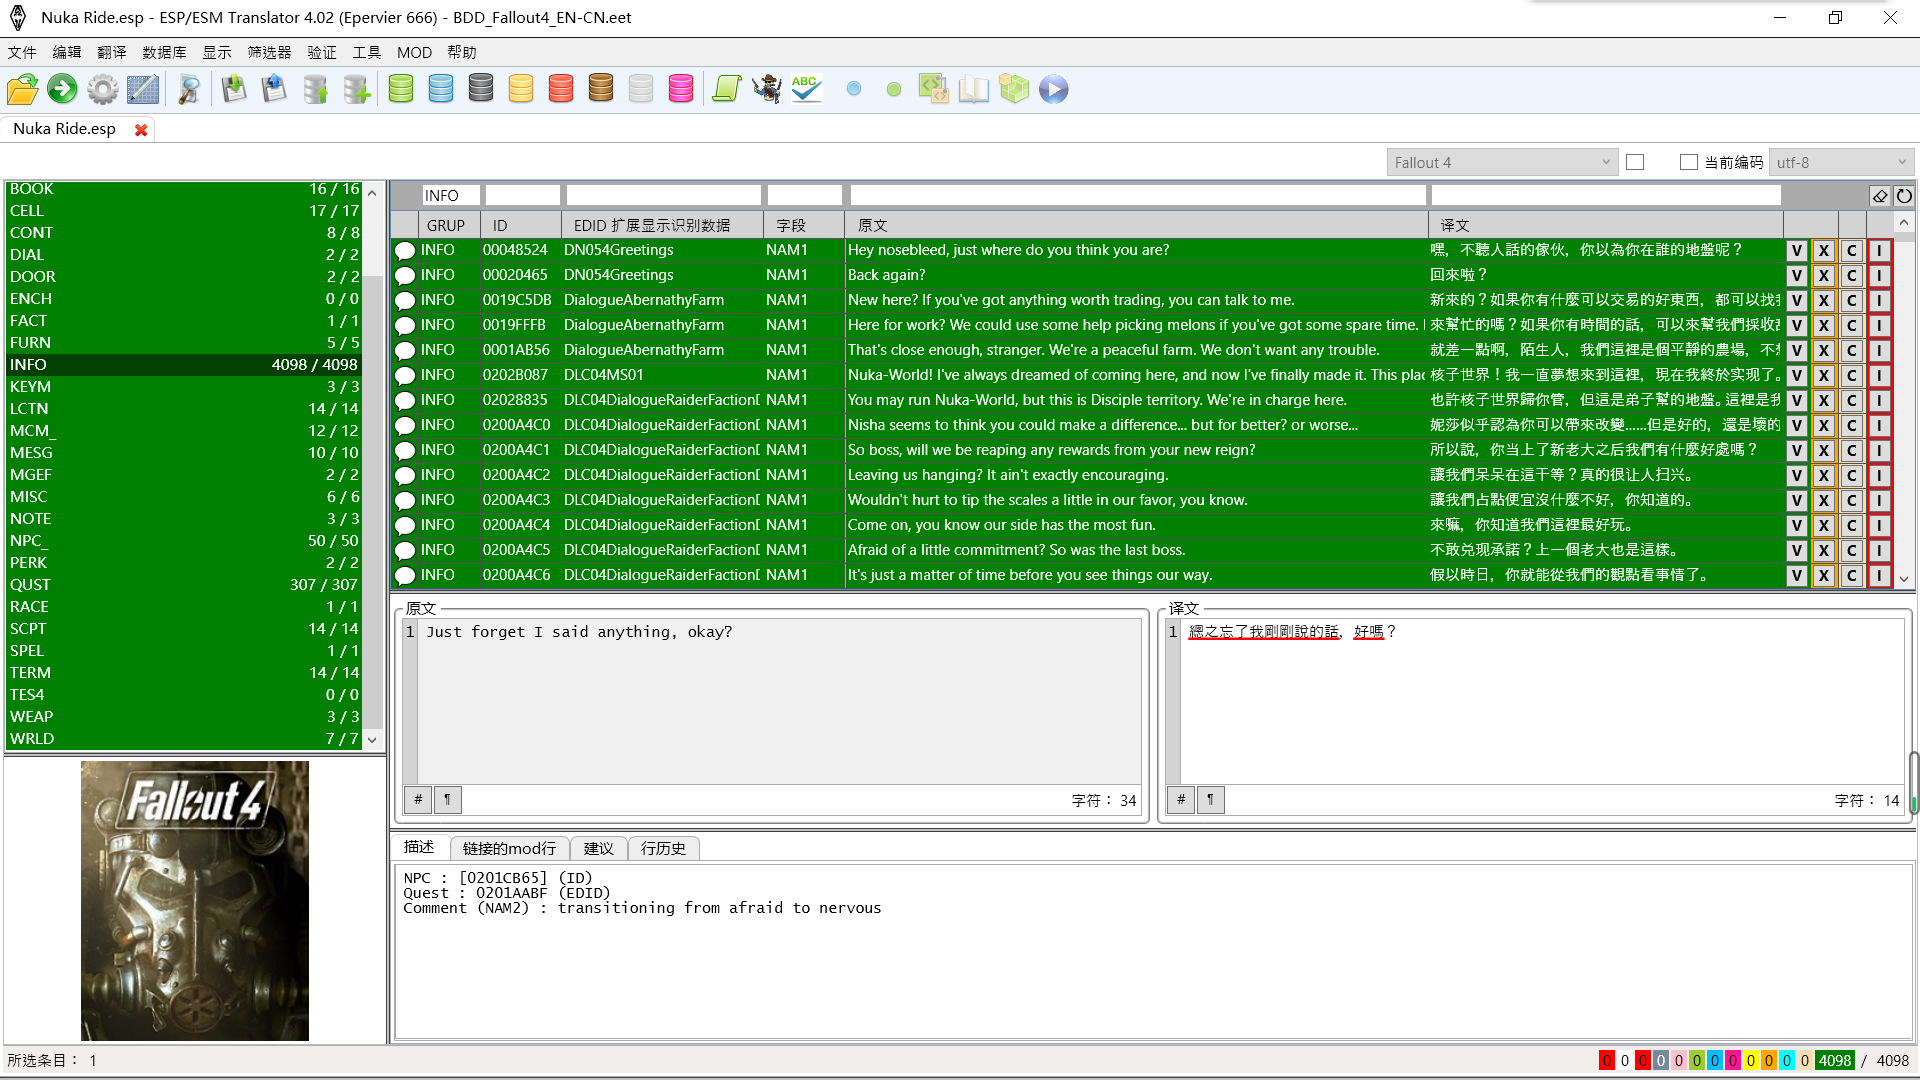Click the yellow database icon
The image size is (1920, 1080).
point(521,89)
